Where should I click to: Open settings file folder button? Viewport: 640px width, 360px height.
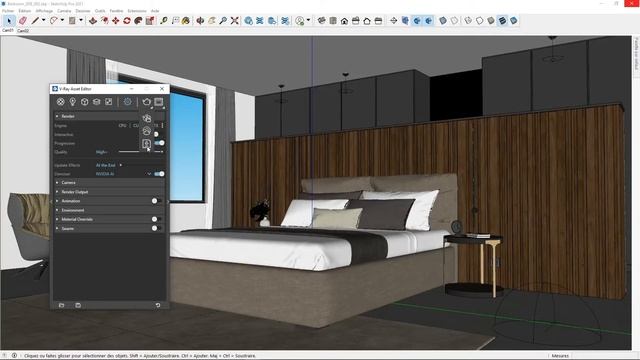[62, 305]
